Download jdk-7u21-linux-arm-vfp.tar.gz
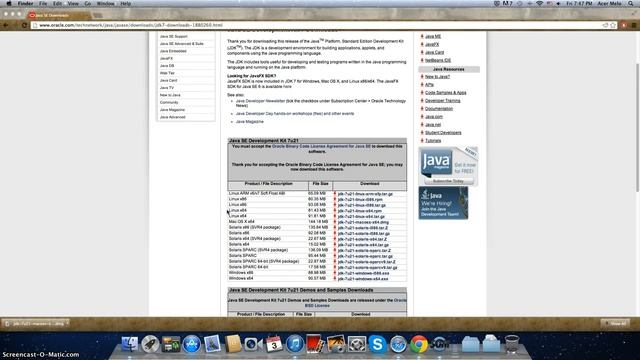 point(365,194)
